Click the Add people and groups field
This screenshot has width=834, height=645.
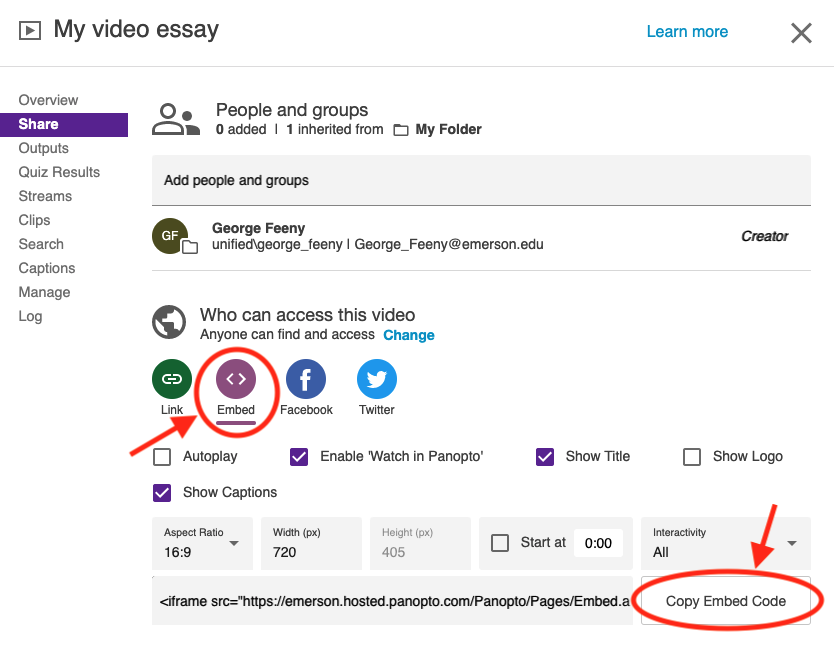tap(480, 181)
